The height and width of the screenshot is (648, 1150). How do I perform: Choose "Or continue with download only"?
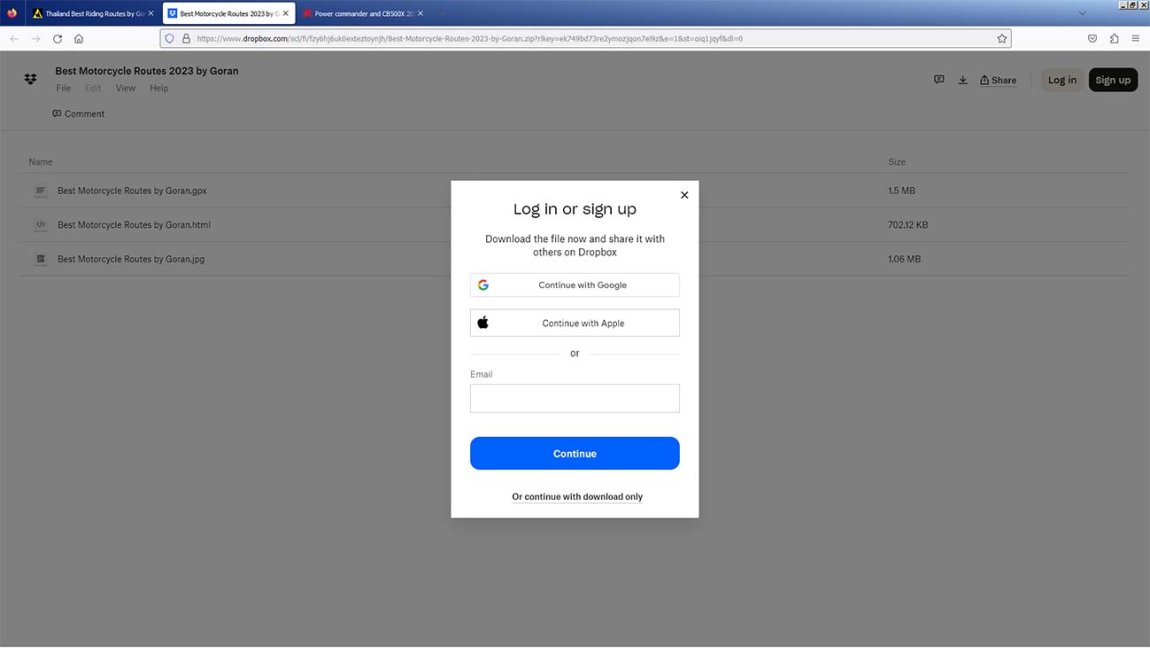577,497
